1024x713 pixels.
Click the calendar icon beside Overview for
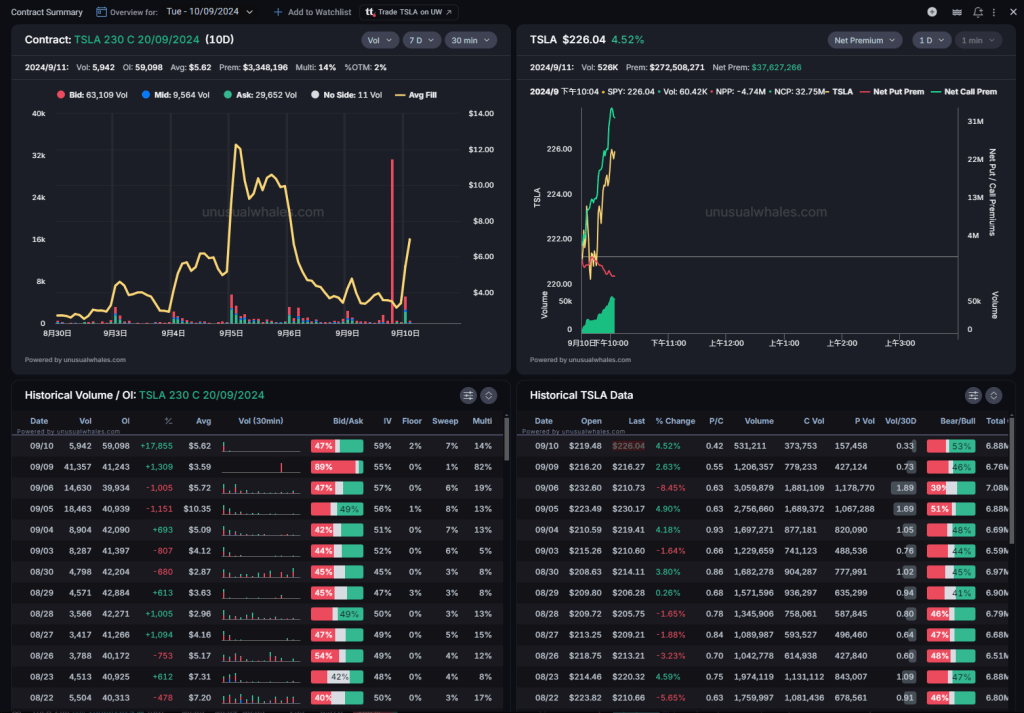click(x=102, y=12)
